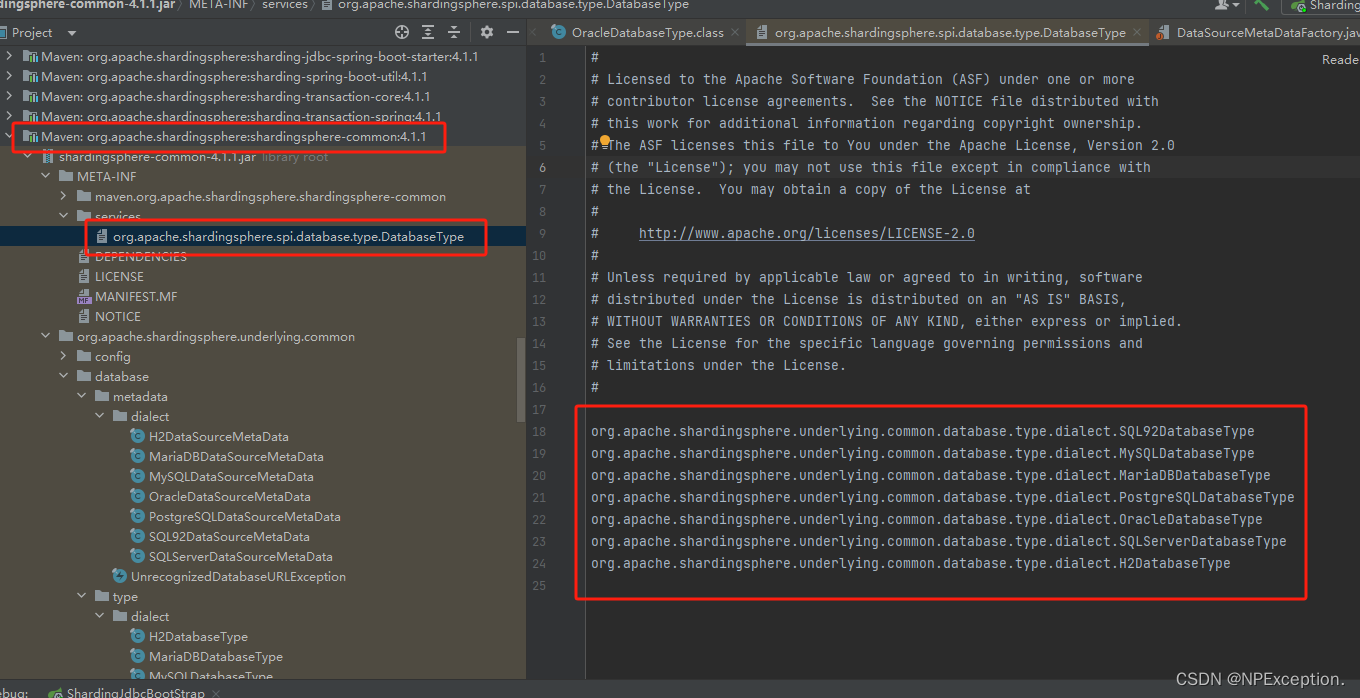Click line number 25 in the gutter

(540, 585)
